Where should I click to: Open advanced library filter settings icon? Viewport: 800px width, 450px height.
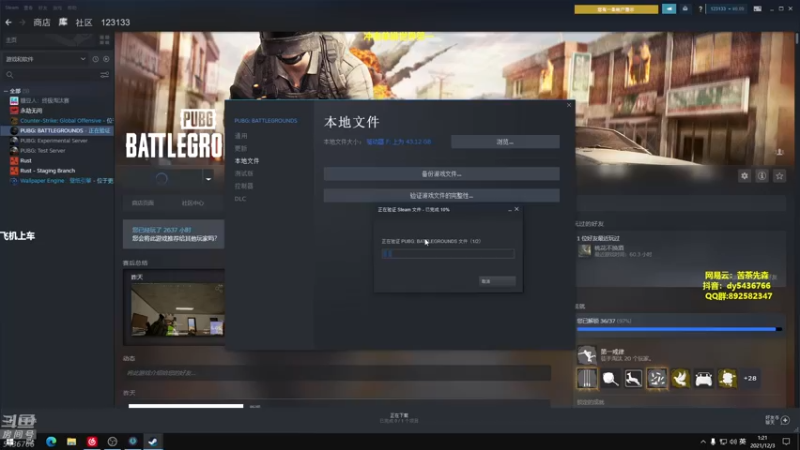point(105,75)
